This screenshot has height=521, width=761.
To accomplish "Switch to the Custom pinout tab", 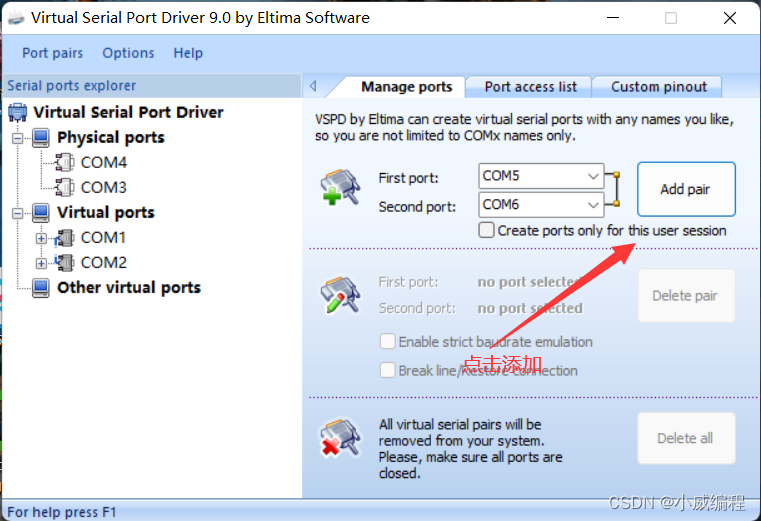I will [x=659, y=87].
